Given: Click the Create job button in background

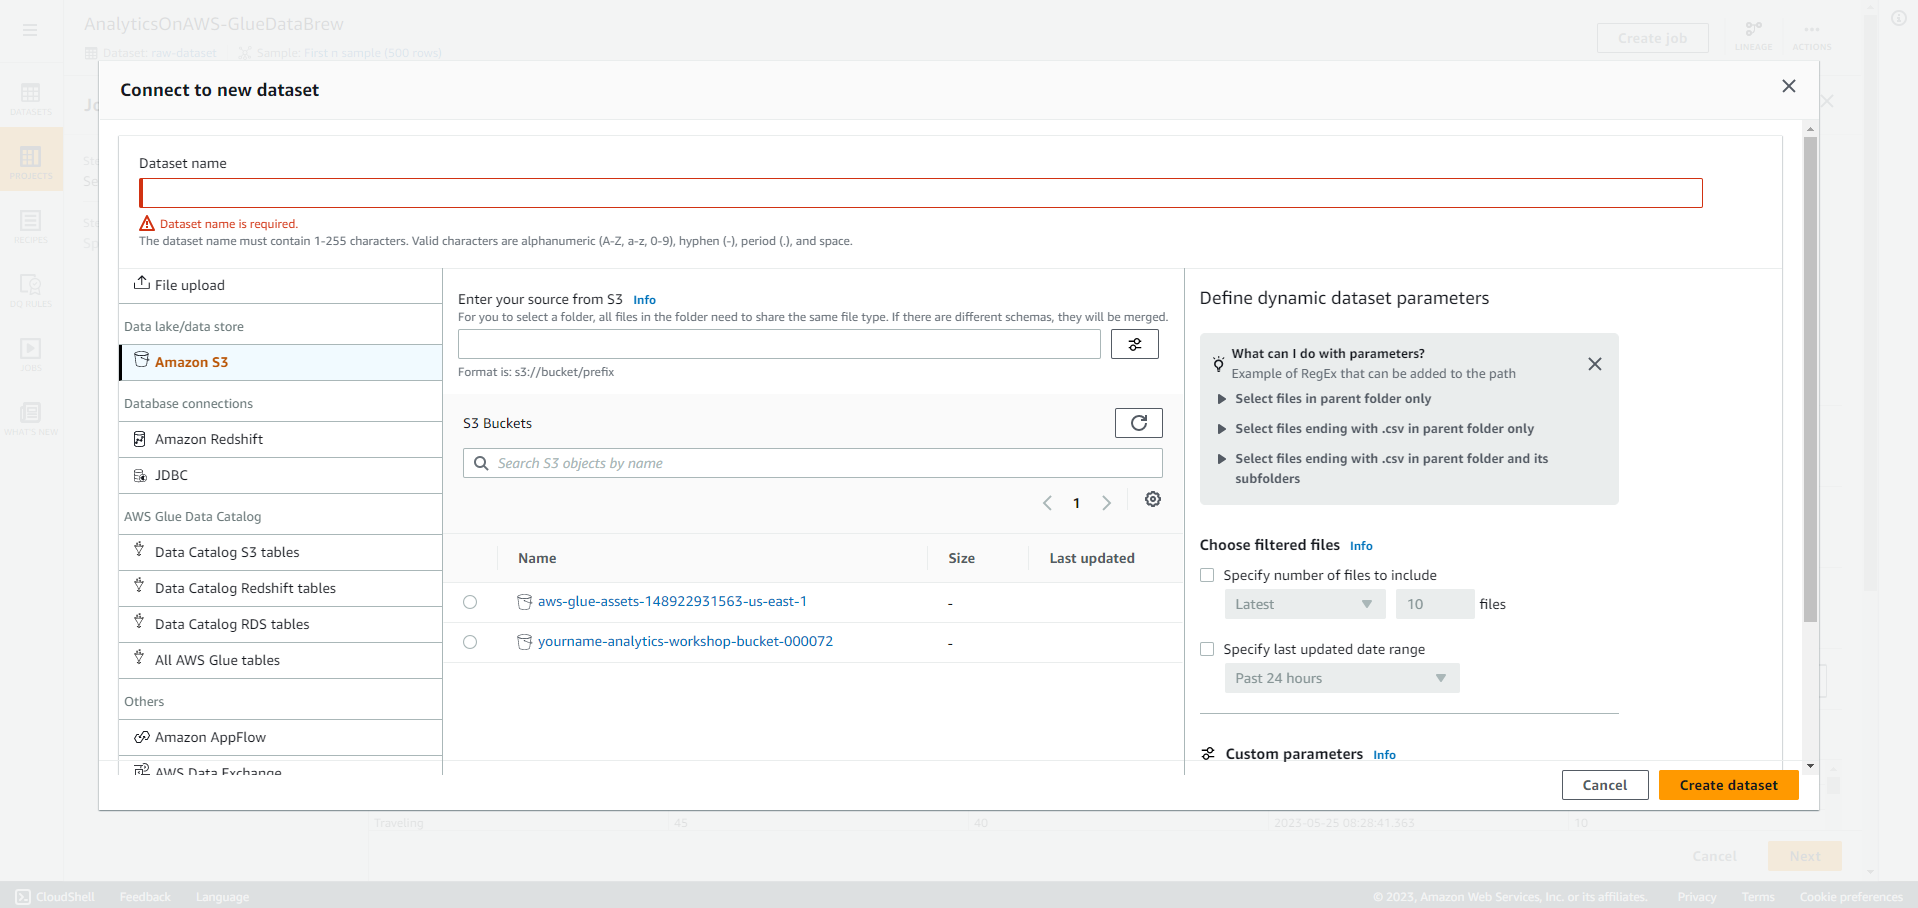Looking at the screenshot, I should tap(1652, 38).
